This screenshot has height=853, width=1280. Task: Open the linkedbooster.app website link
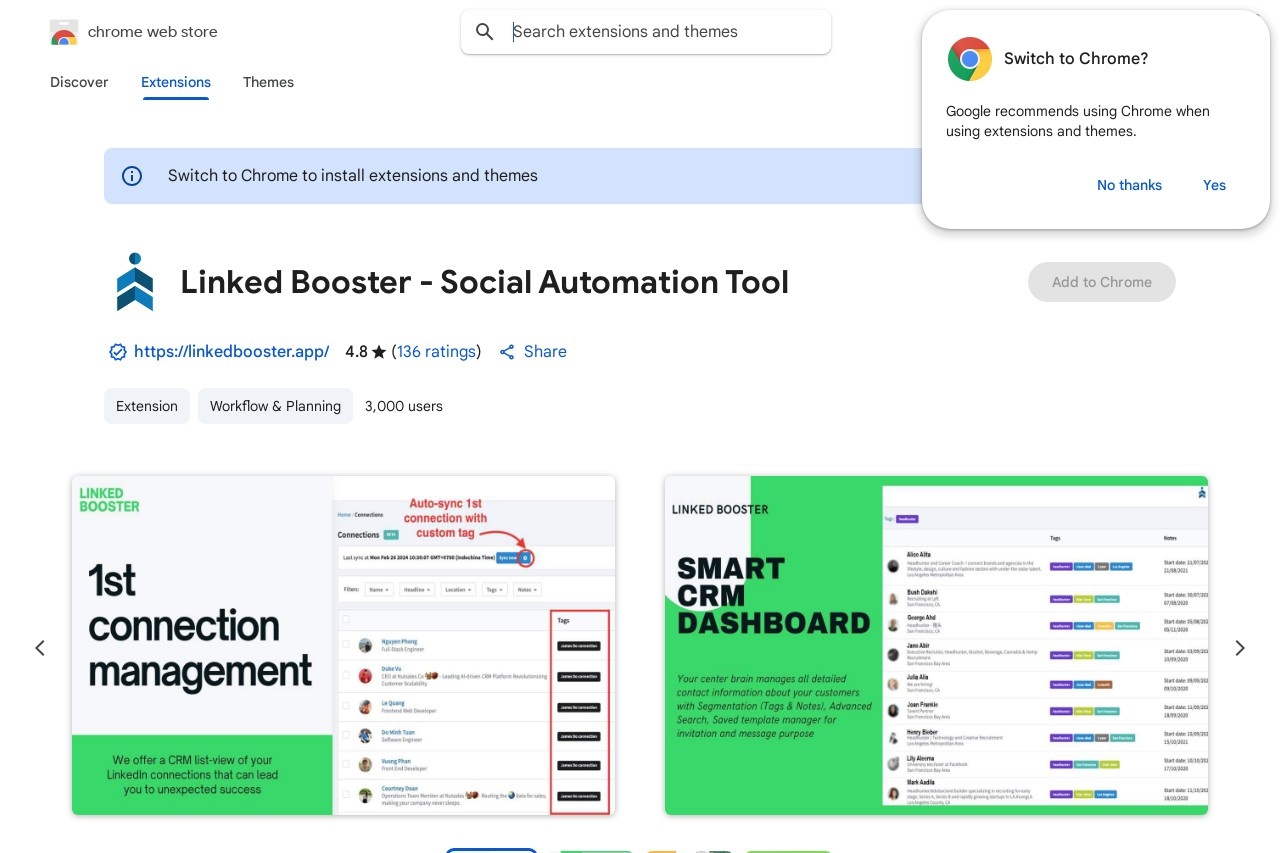[x=231, y=352]
